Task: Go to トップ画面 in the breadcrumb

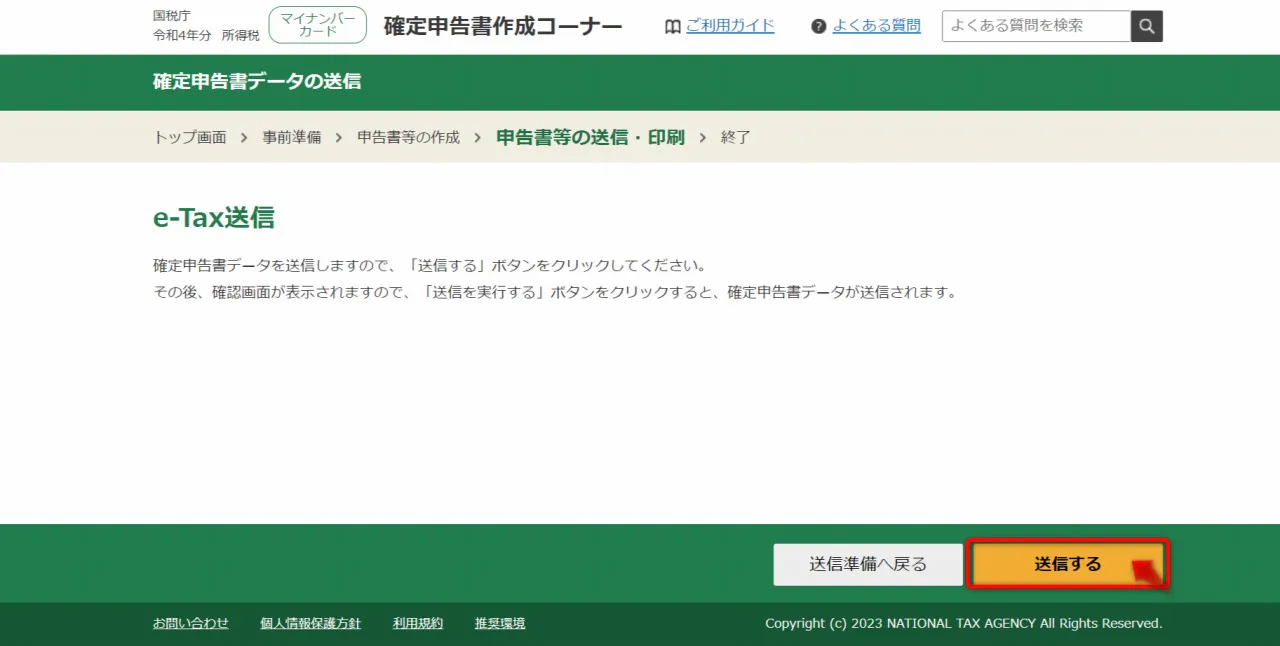Action: (x=190, y=137)
